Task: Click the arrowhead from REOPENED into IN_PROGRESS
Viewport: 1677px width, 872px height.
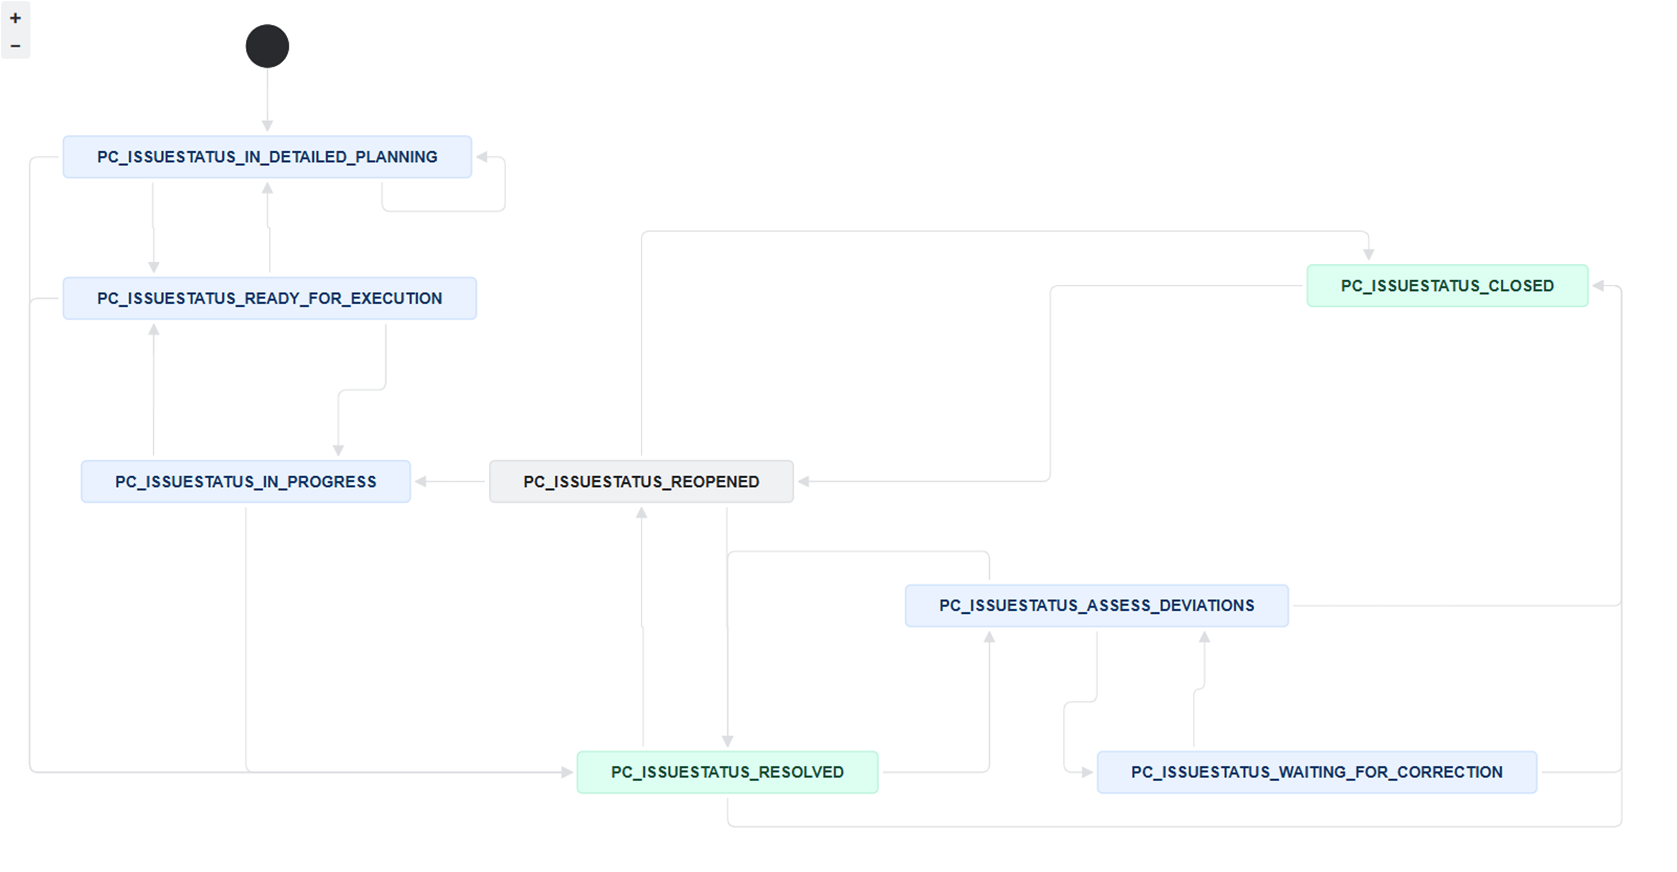Action: (421, 482)
